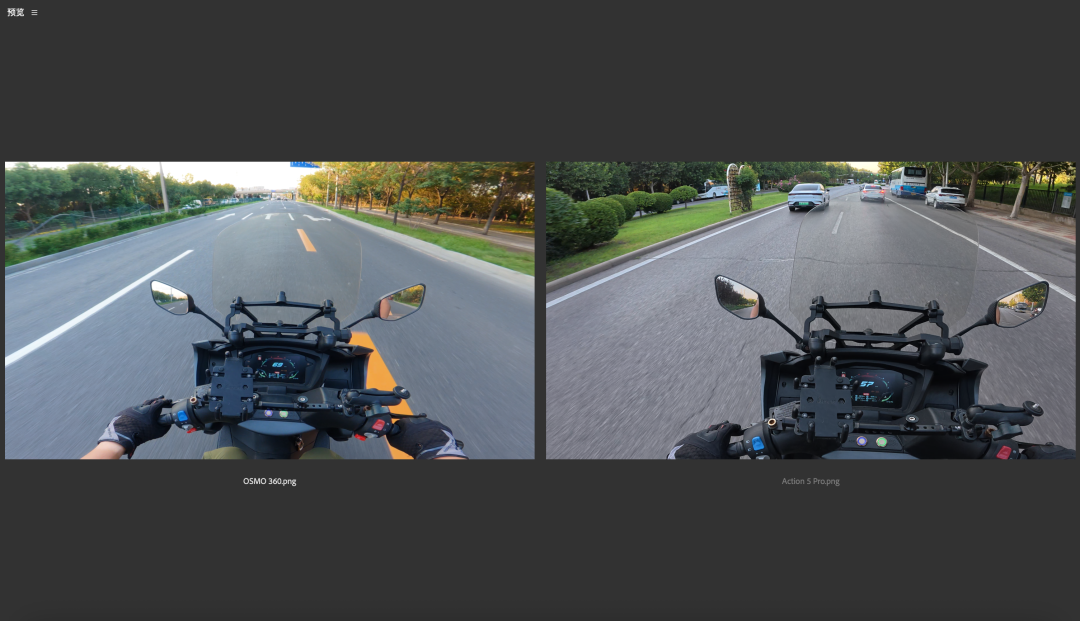The height and width of the screenshot is (621, 1080).
Task: Click the blue road sign in OSMO 360 image
Action: (x=304, y=164)
